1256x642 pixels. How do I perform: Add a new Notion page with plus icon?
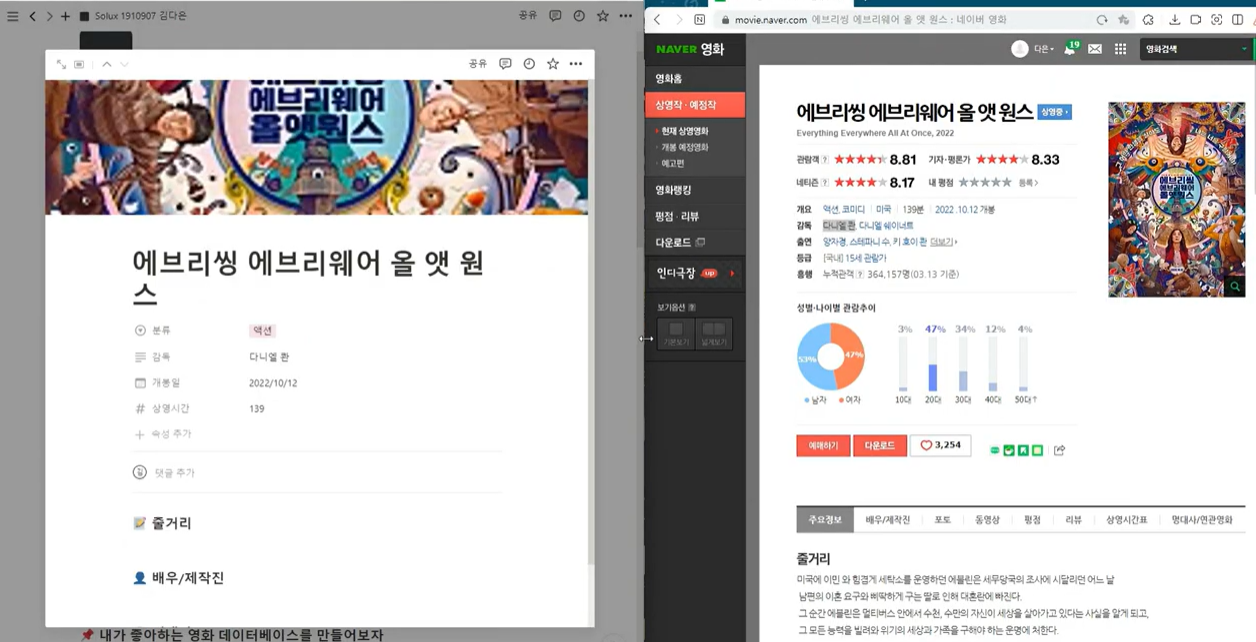pos(66,16)
